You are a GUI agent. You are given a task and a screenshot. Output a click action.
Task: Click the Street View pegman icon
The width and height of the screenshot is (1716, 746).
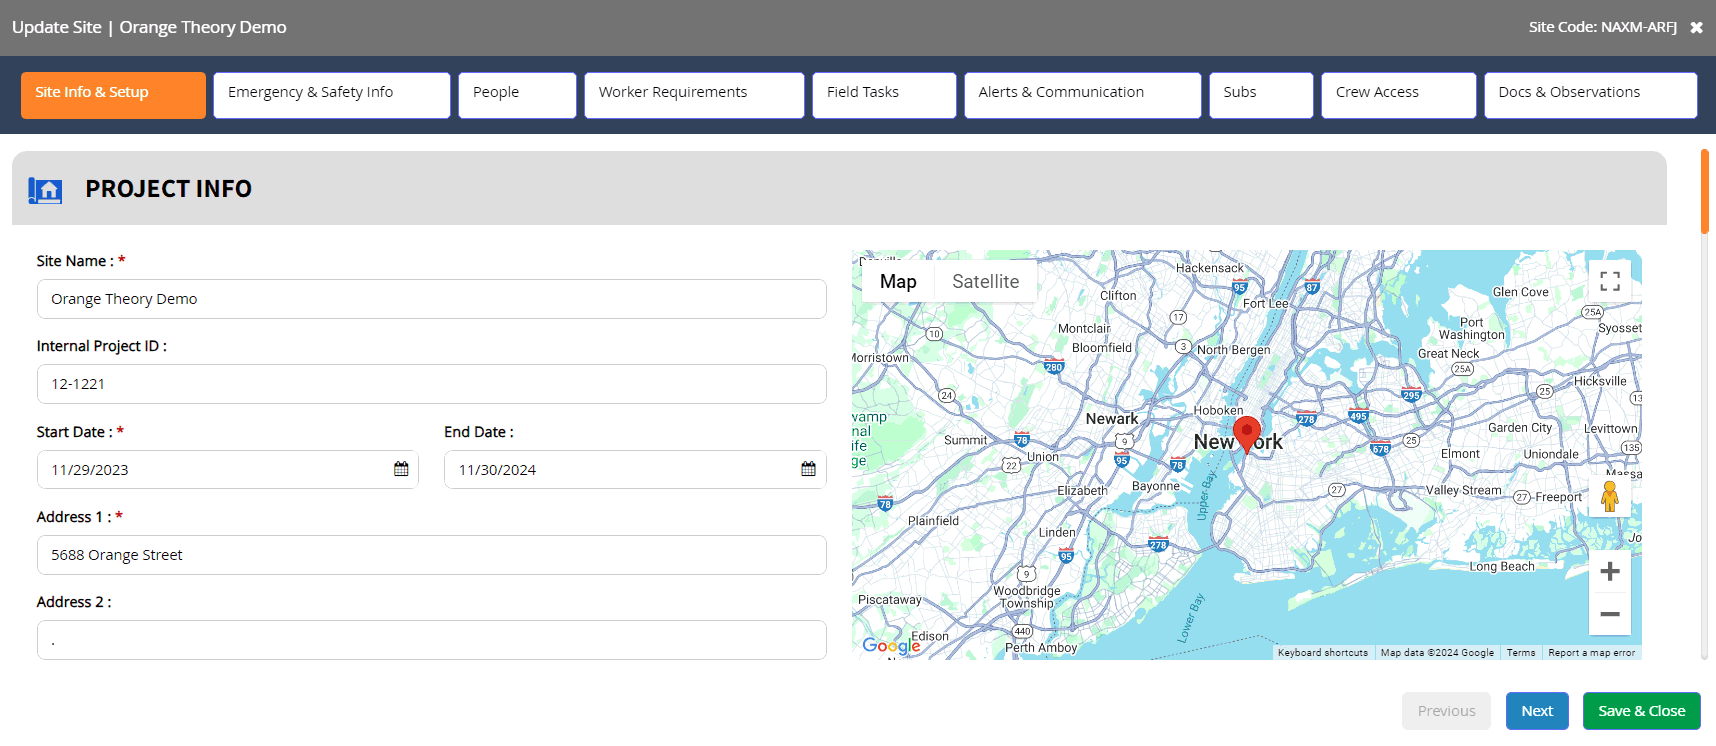point(1609,497)
